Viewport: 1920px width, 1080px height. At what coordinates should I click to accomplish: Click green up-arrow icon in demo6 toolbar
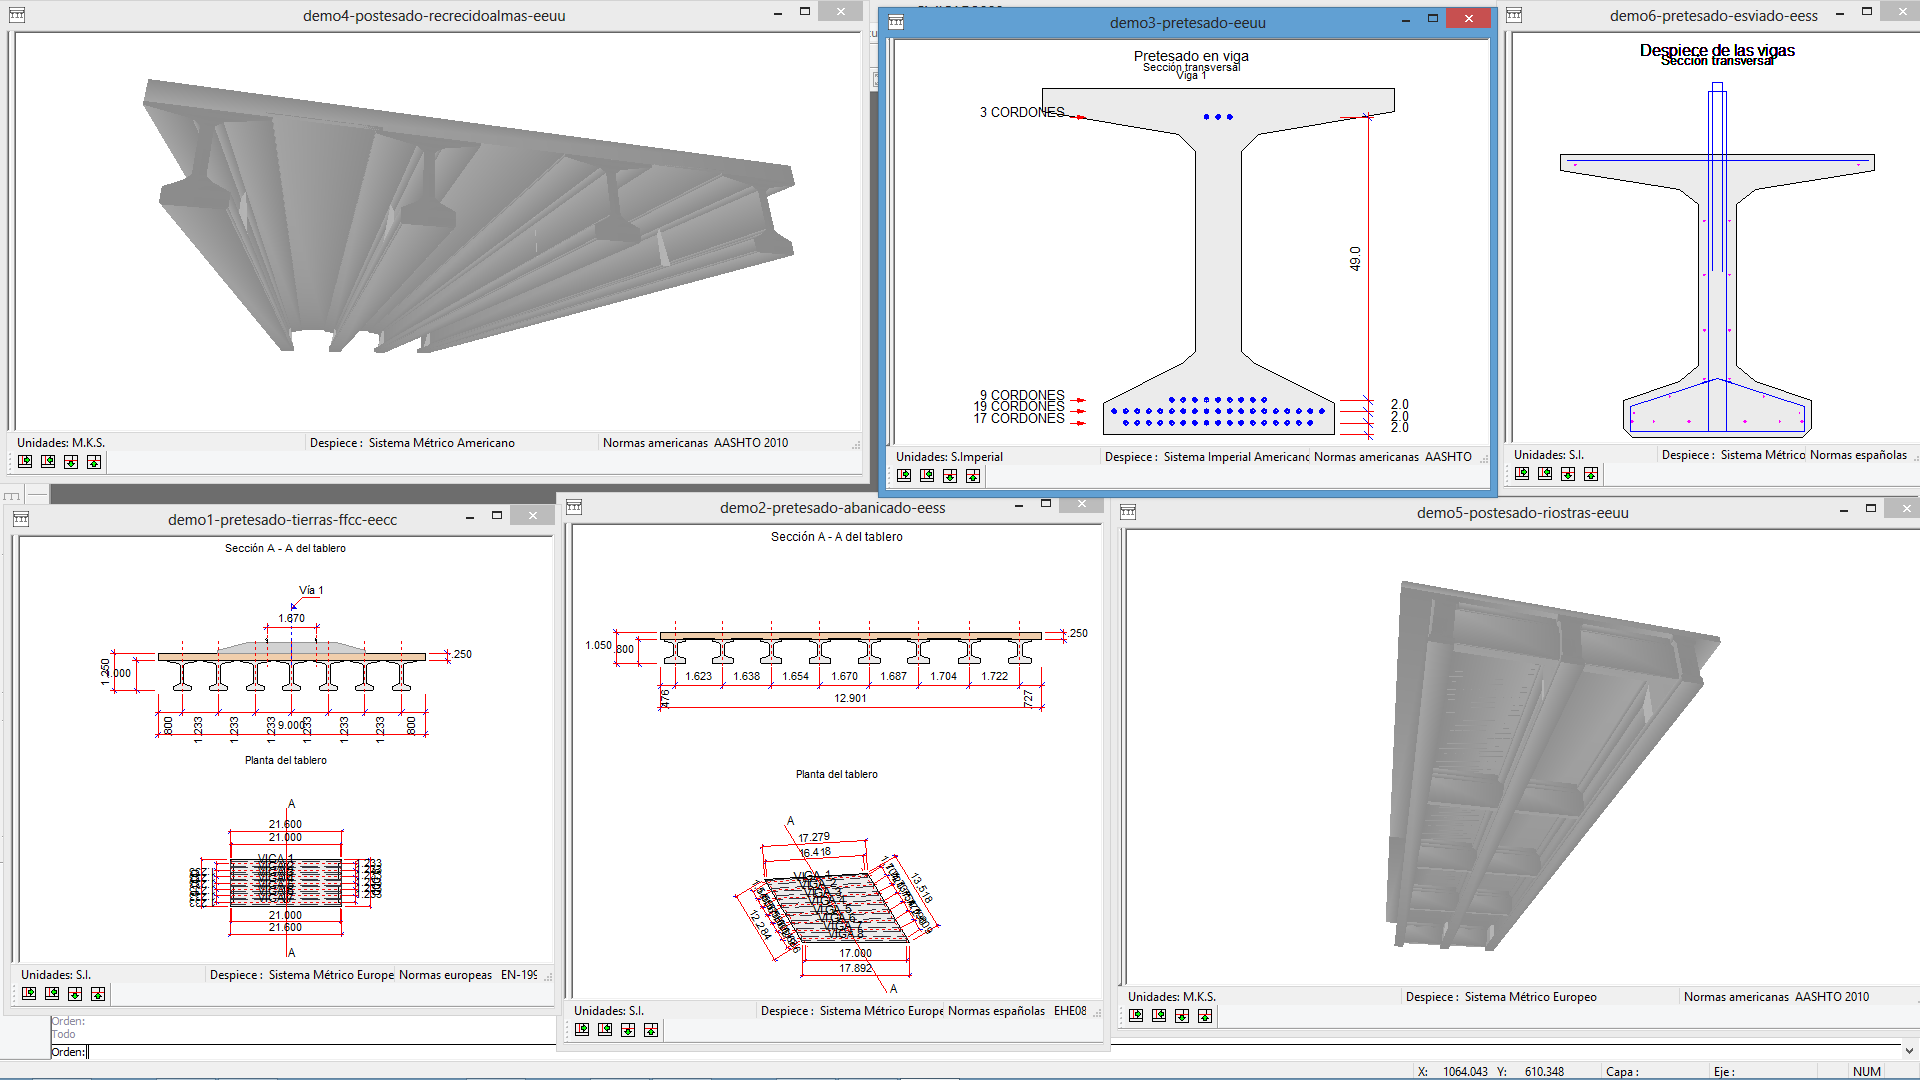pyautogui.click(x=1591, y=474)
